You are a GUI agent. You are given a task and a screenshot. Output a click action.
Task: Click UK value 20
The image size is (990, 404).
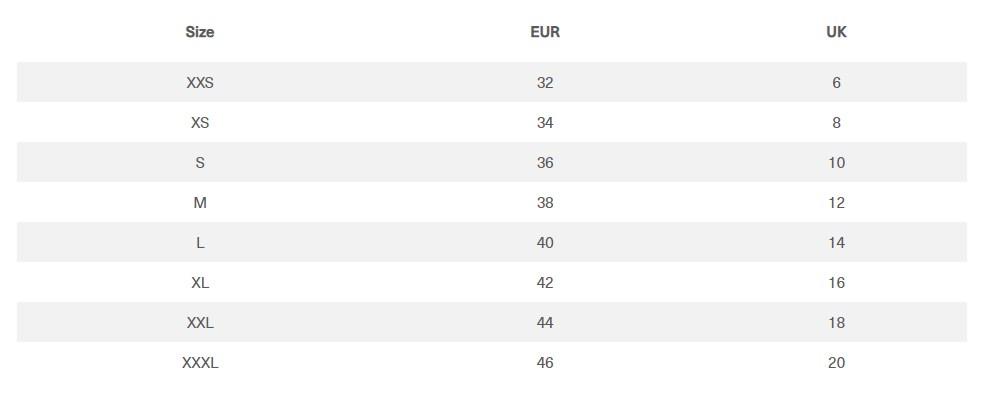pyautogui.click(x=836, y=363)
